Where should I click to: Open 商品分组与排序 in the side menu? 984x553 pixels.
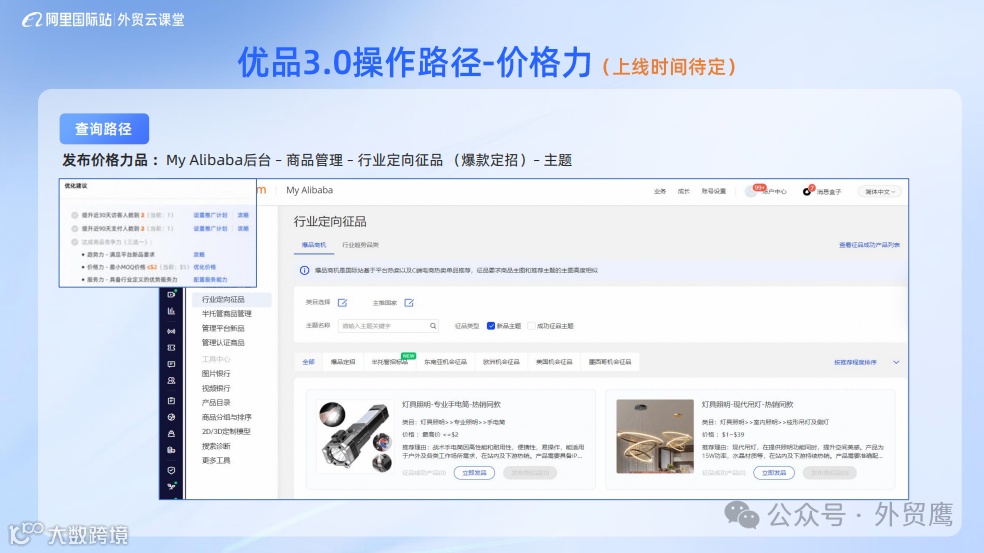click(x=227, y=417)
